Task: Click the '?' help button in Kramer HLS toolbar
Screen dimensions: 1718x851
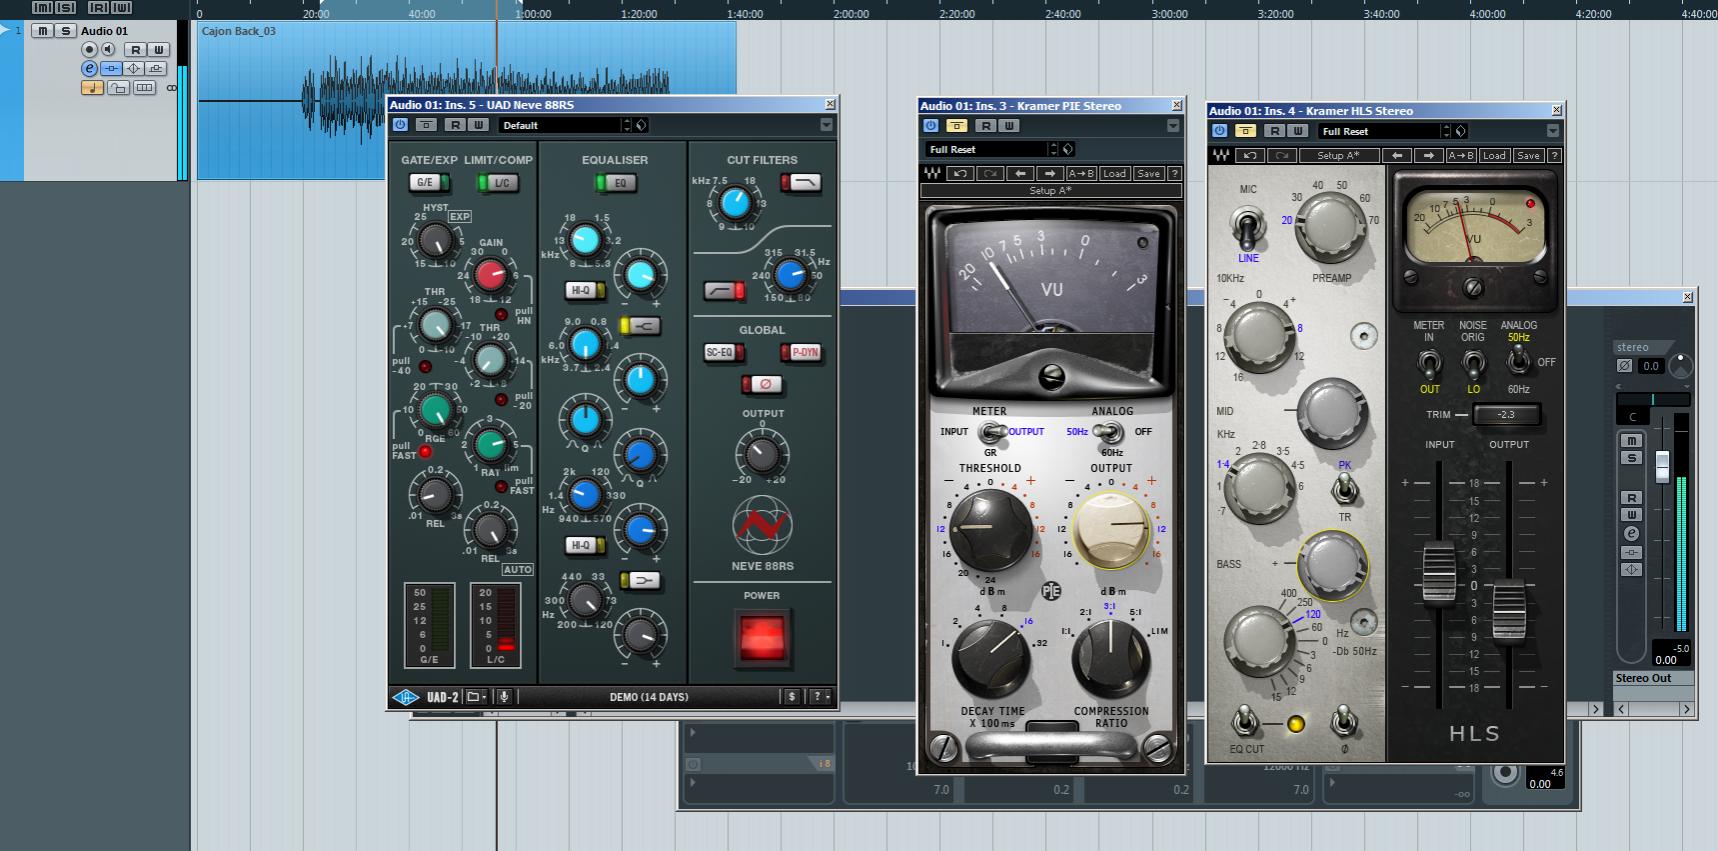Action: click(x=1554, y=155)
